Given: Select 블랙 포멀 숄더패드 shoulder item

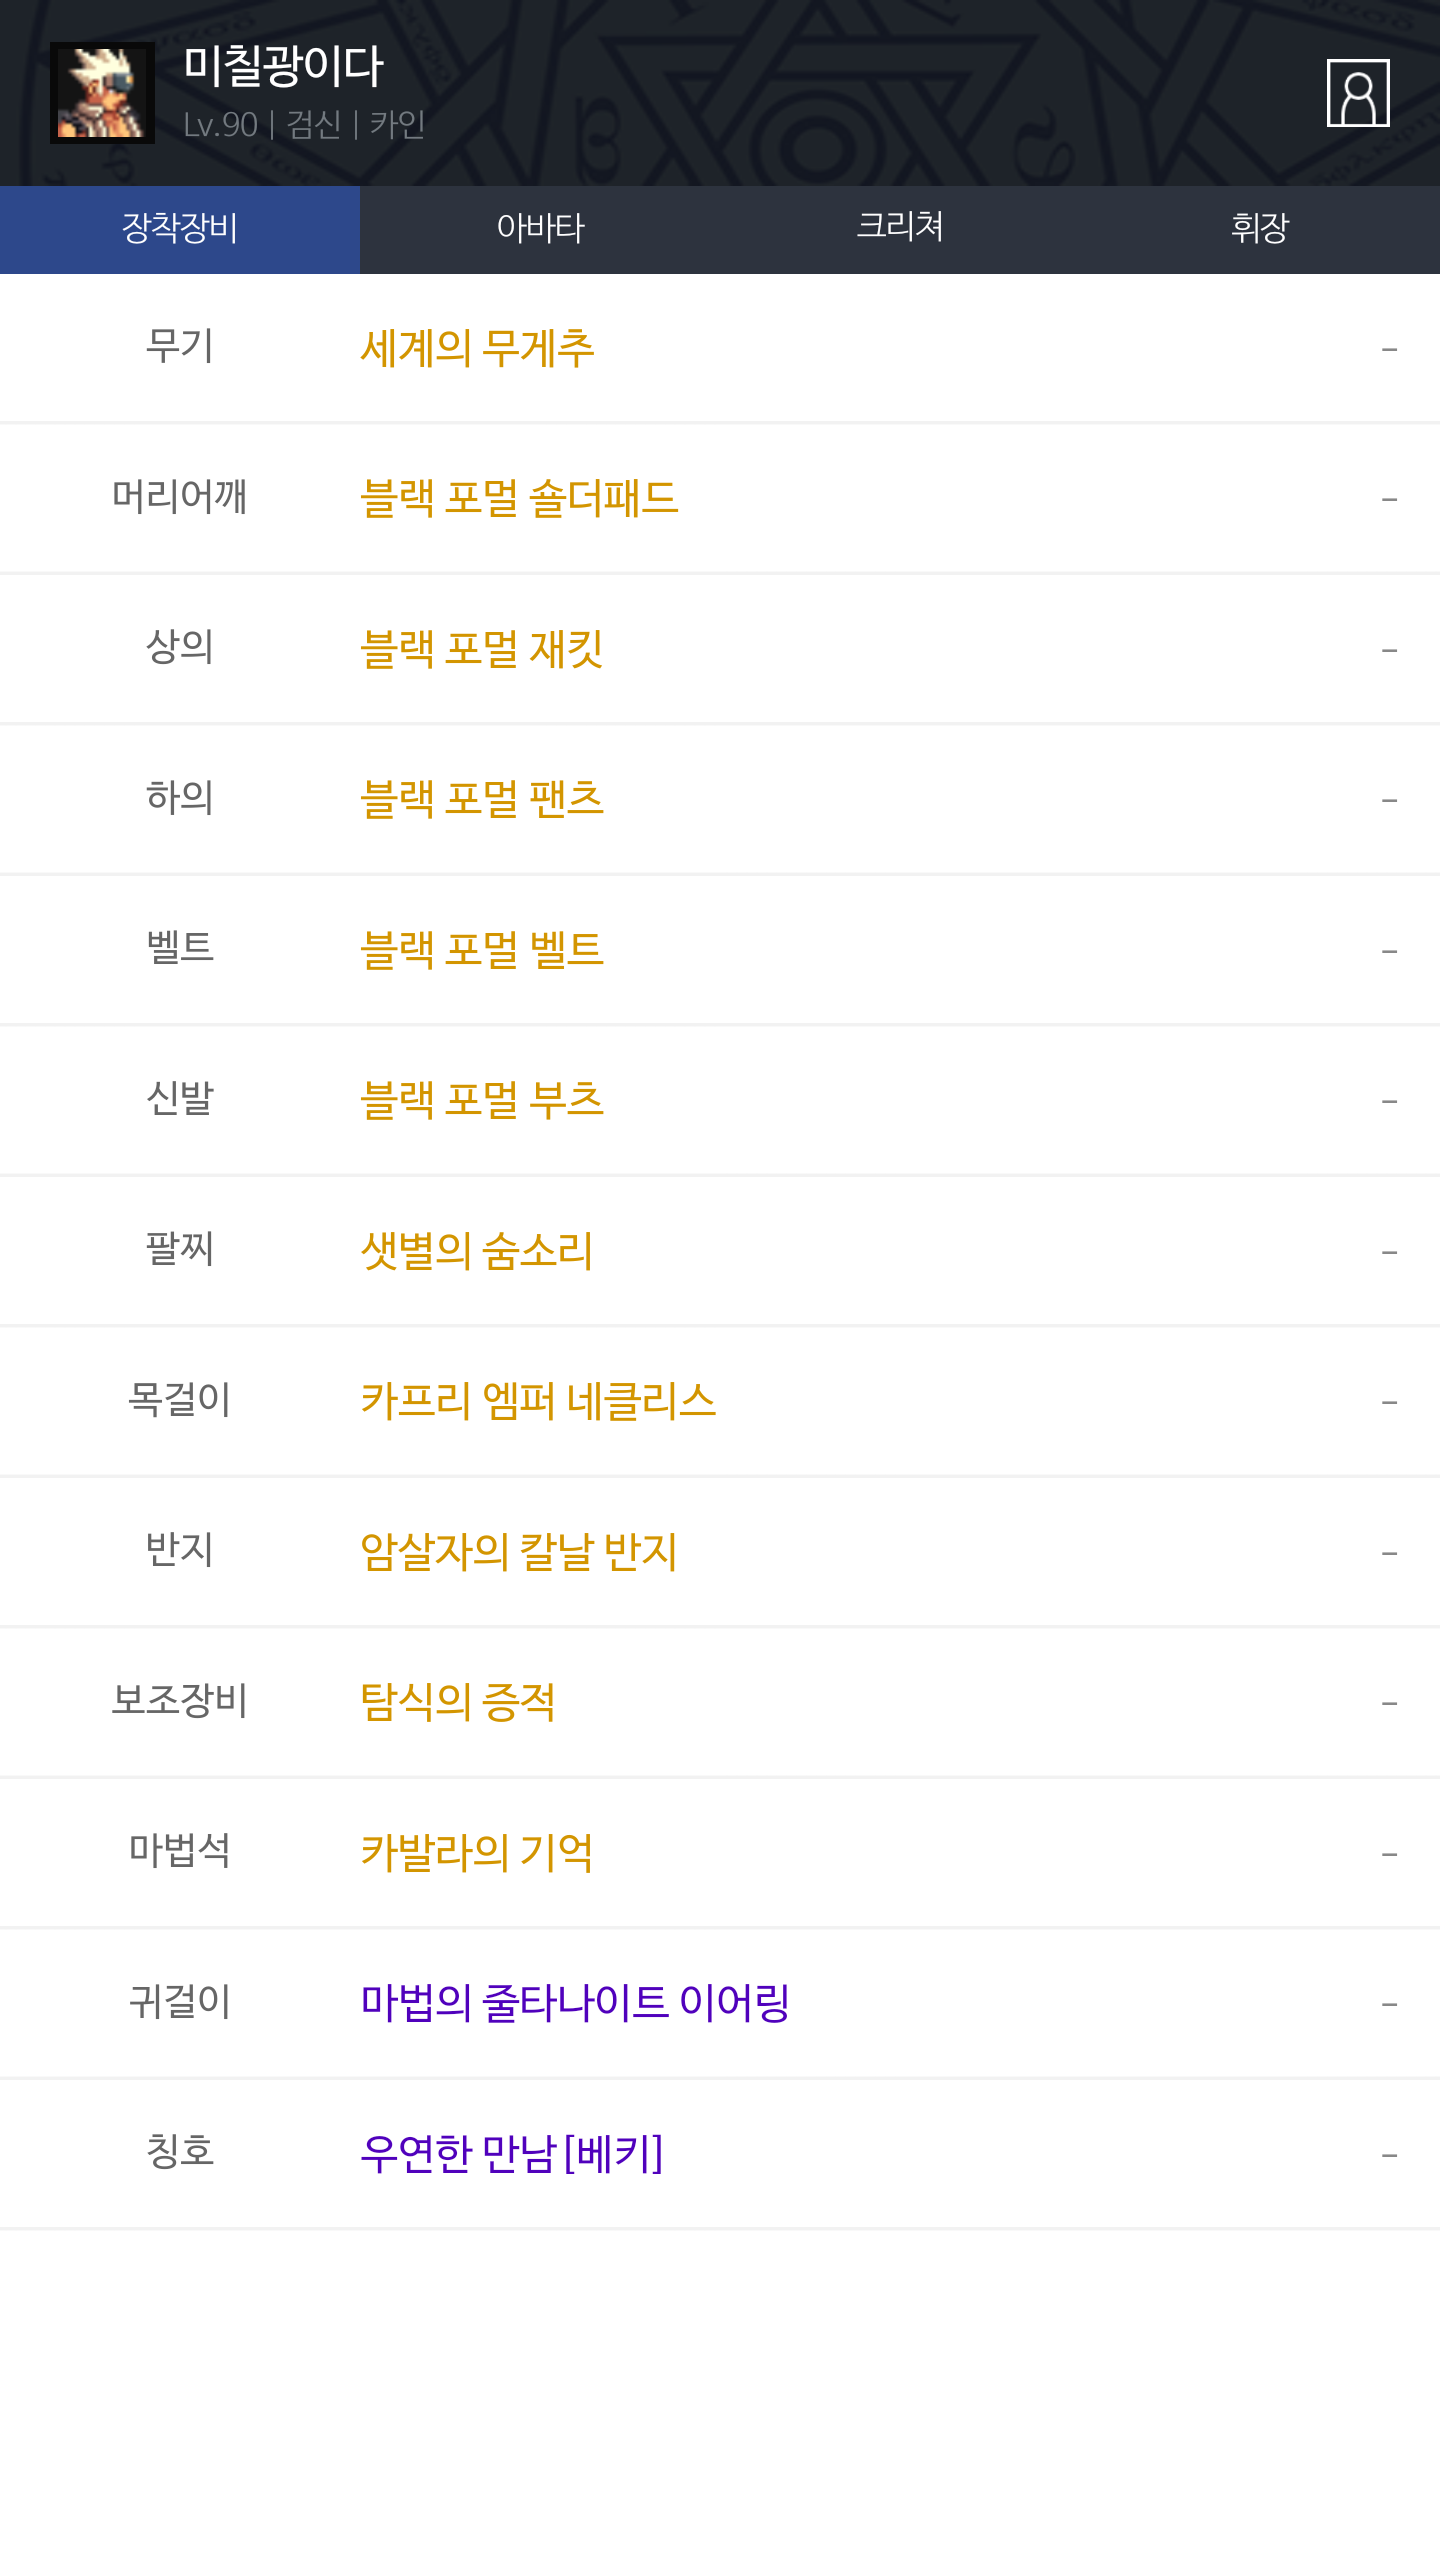Looking at the screenshot, I should coord(519,499).
